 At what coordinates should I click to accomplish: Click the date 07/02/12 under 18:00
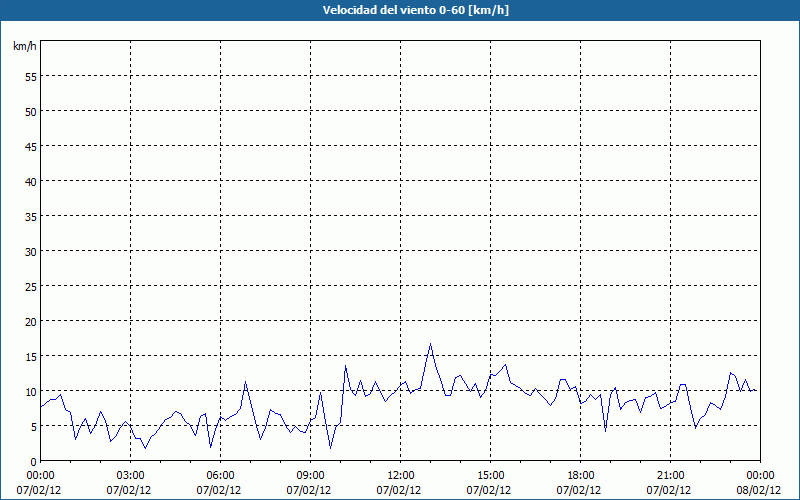click(579, 490)
